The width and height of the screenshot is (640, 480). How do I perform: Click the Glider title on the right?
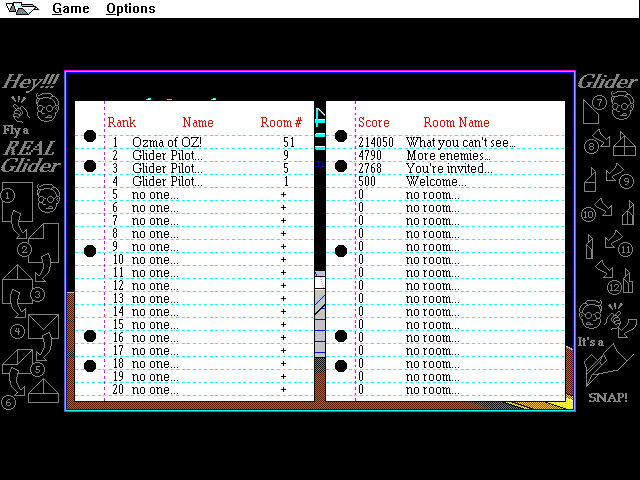[607, 82]
